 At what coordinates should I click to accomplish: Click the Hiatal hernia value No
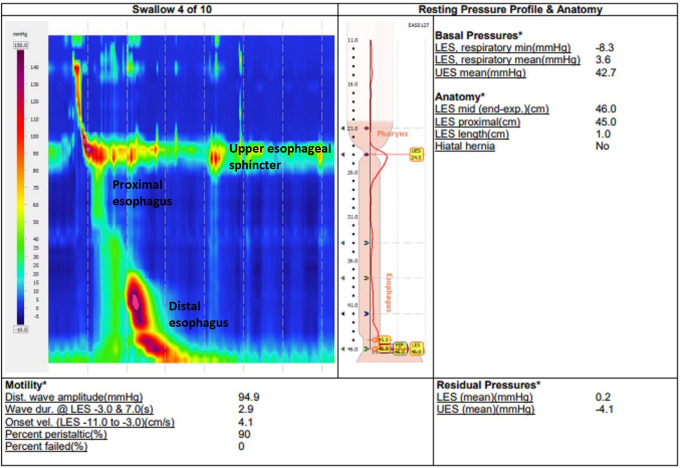(602, 146)
